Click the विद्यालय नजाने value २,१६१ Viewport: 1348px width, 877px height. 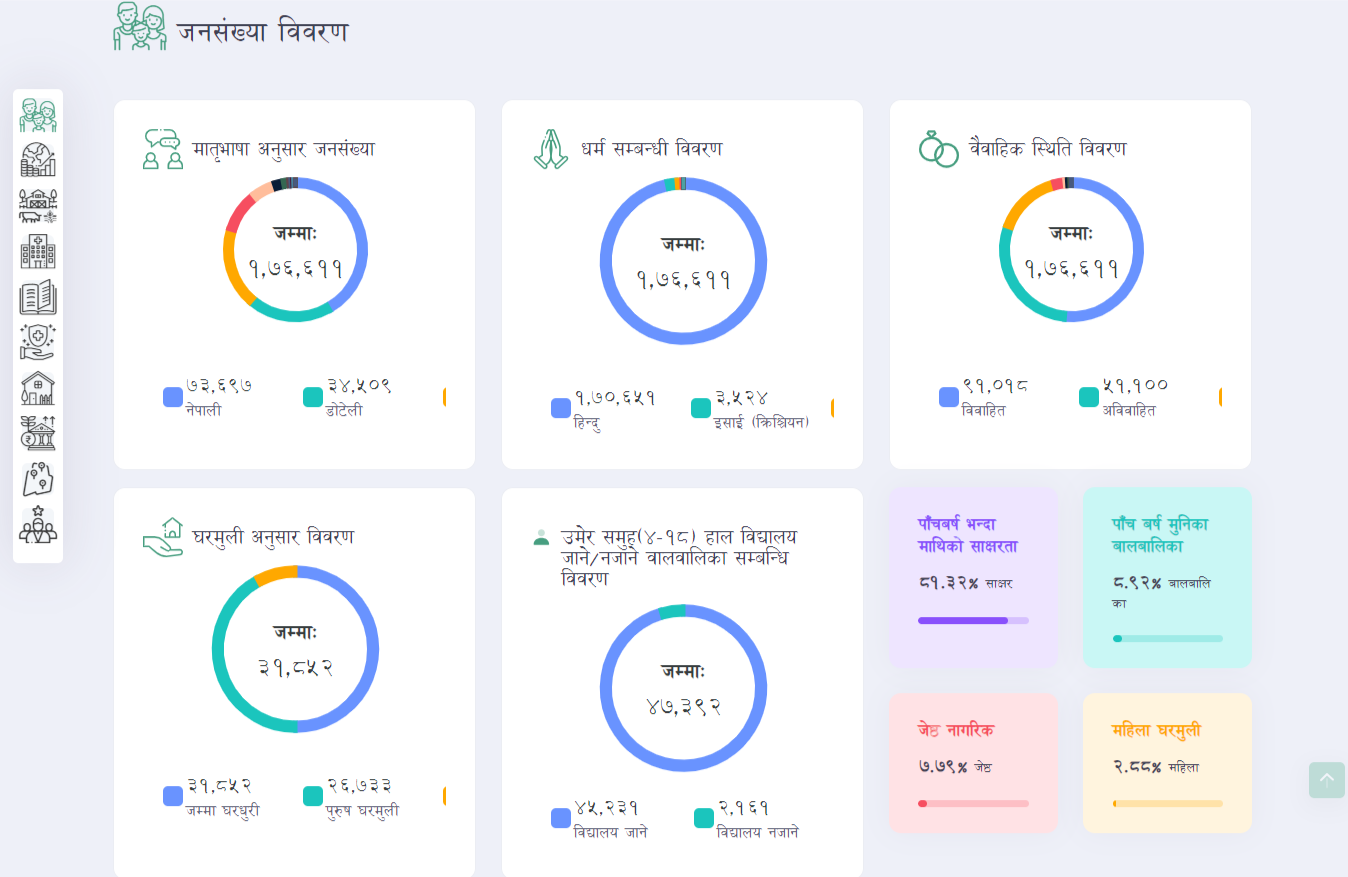[743, 807]
